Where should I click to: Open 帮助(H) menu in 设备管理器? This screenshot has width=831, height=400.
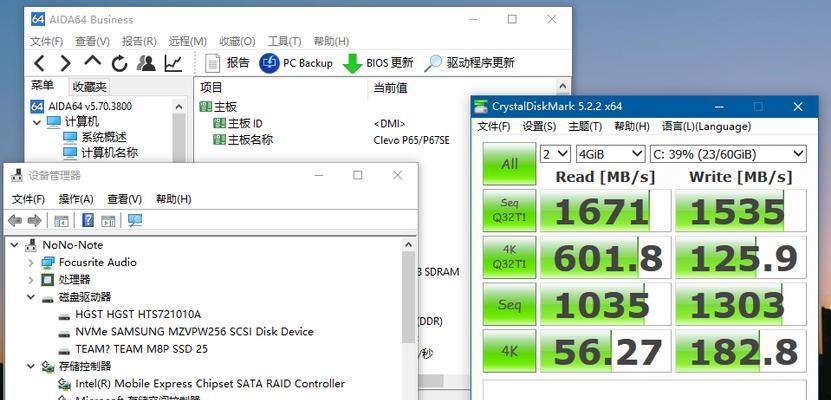[173, 199]
